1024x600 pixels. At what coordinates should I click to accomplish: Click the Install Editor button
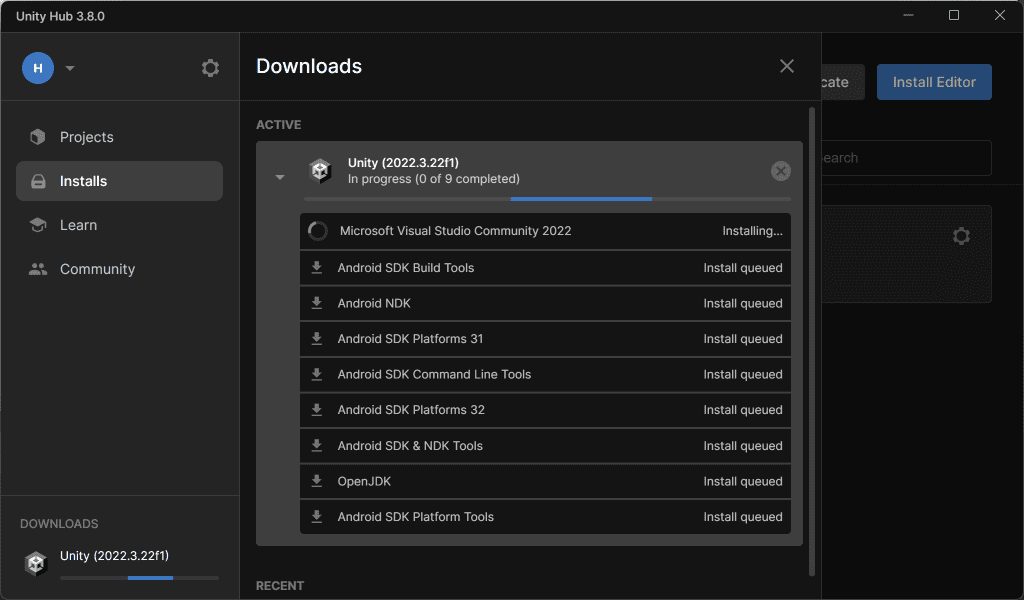coord(934,82)
